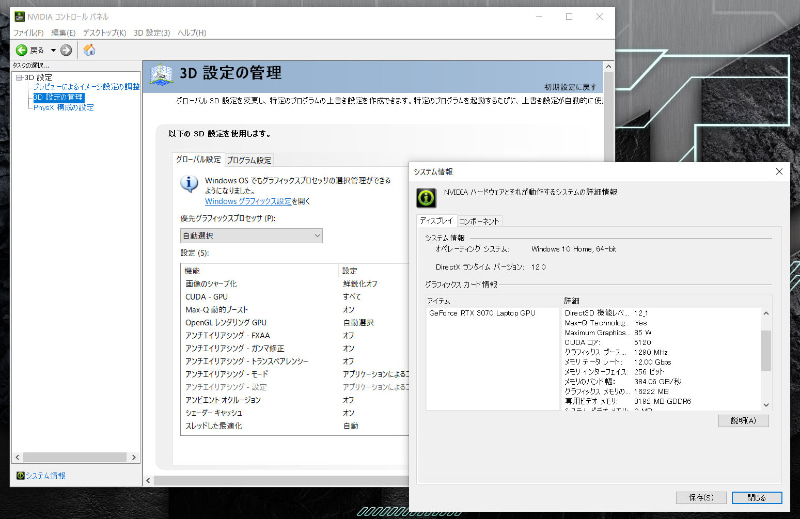Click the Home icon in toolbar
800x519 pixels.
[x=89, y=50]
